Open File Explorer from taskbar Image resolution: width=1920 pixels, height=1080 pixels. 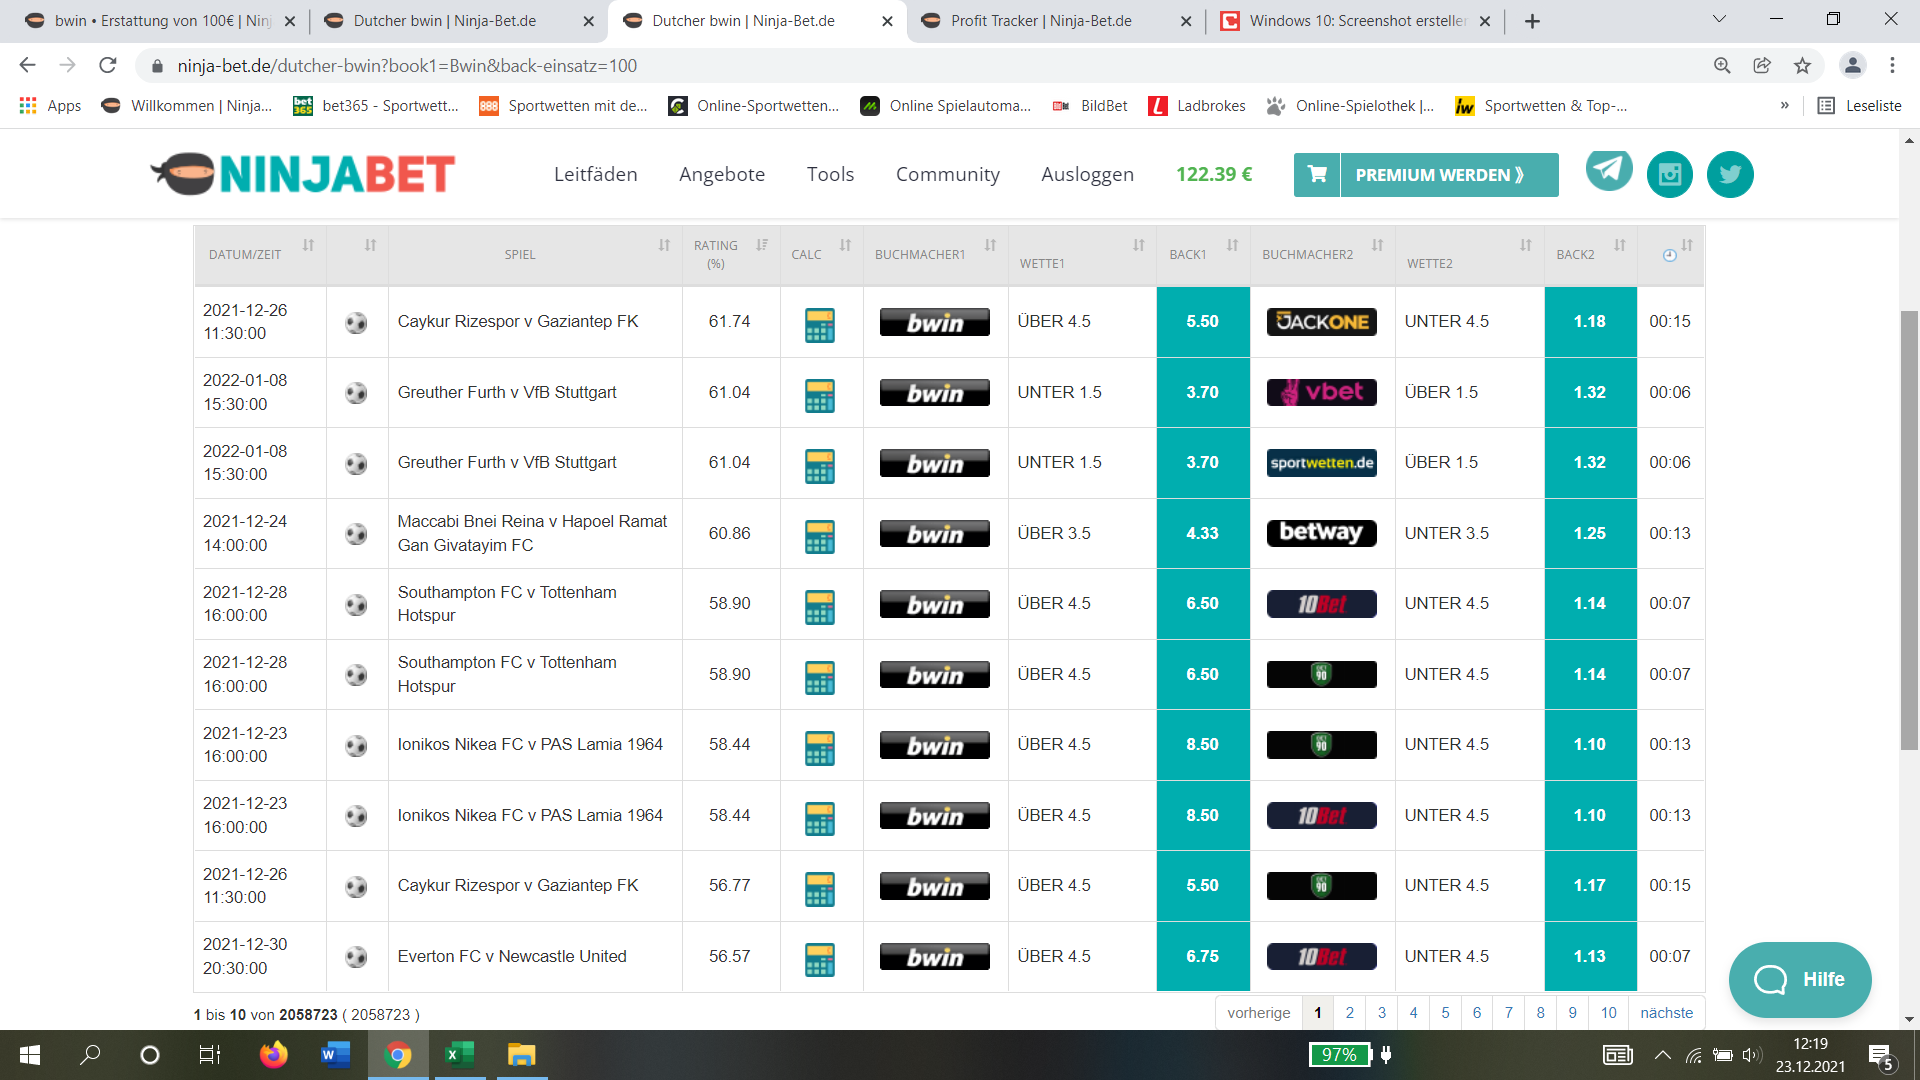click(521, 1055)
